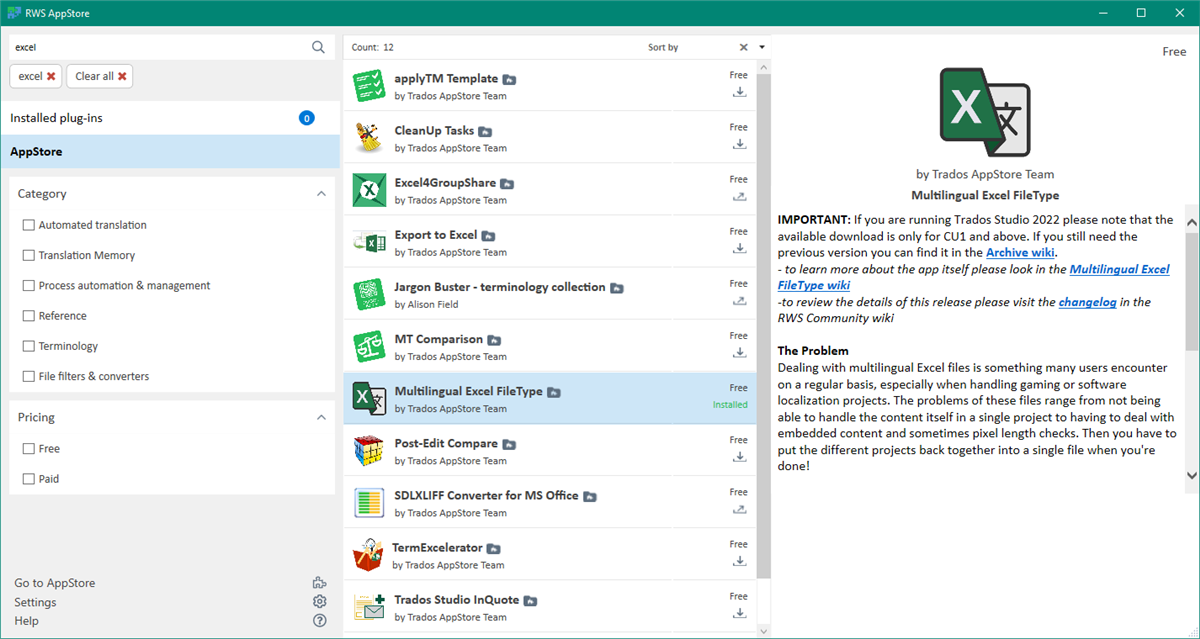Screen dimensions: 1200x639
Task: Click the Trados Studio InQuote logo
Action: point(370,607)
